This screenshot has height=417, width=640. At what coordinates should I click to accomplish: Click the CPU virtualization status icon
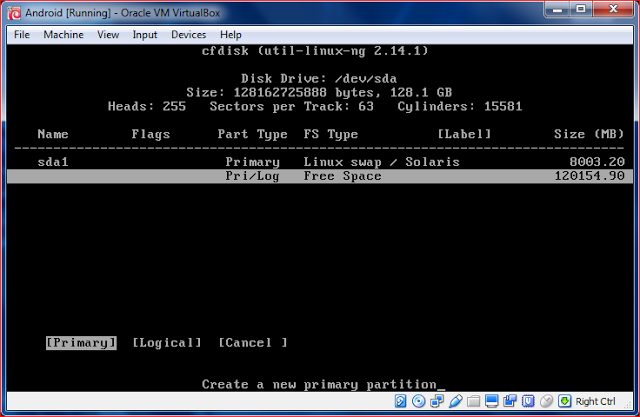[528, 401]
